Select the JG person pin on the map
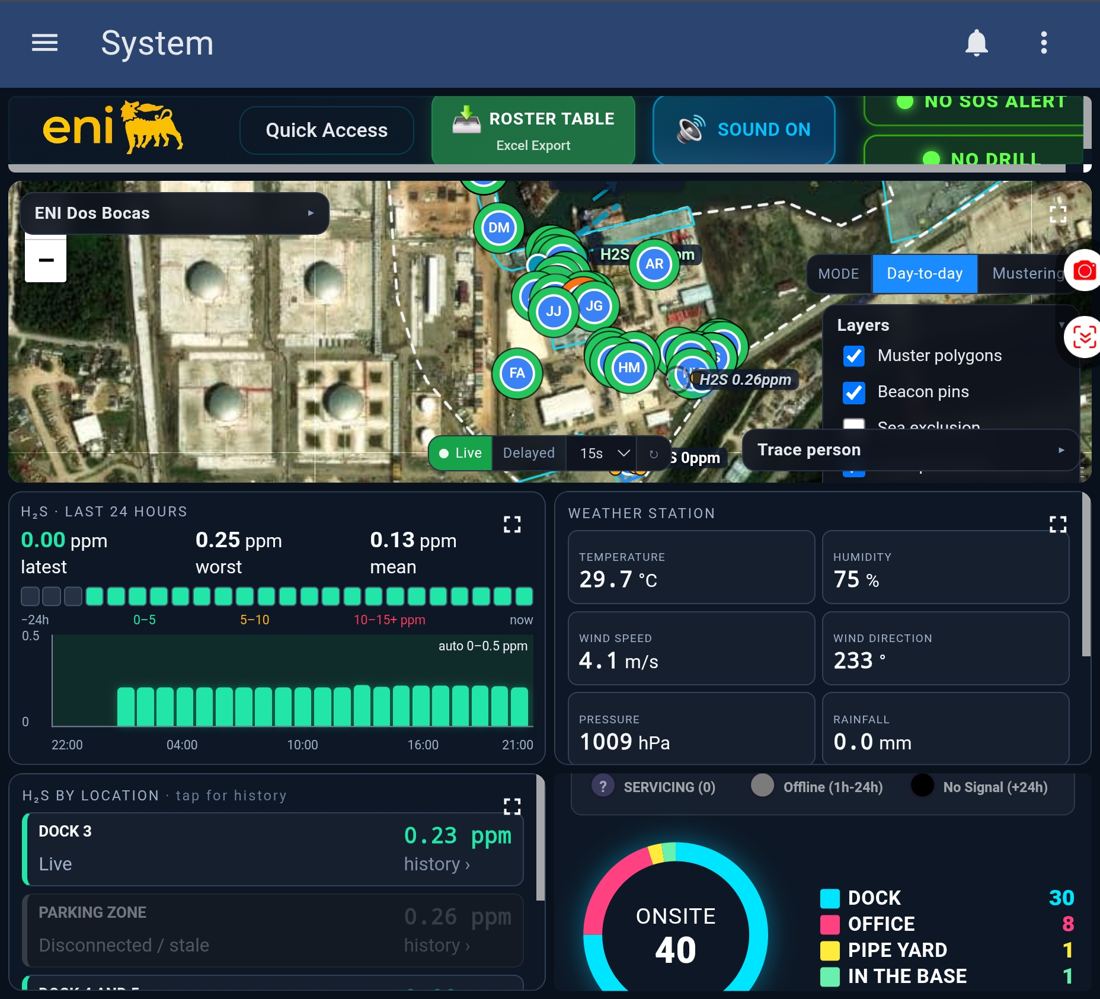The image size is (1100, 999). pyautogui.click(x=594, y=306)
